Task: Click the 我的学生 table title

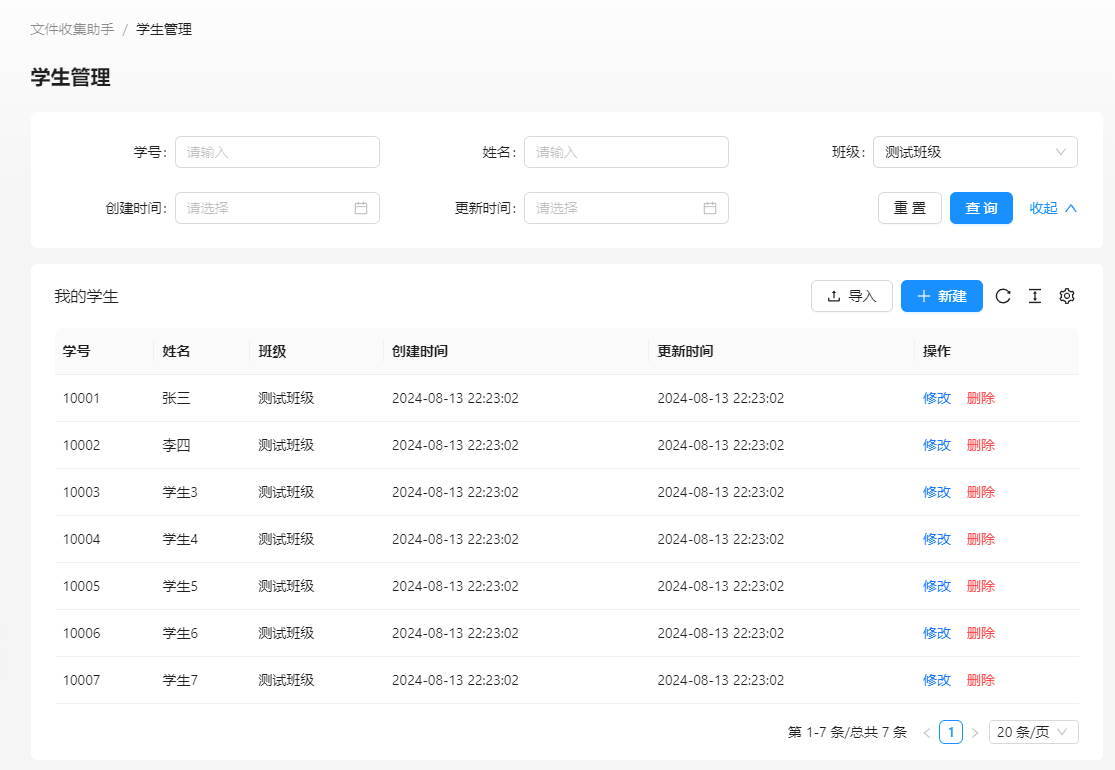Action: coord(87,296)
